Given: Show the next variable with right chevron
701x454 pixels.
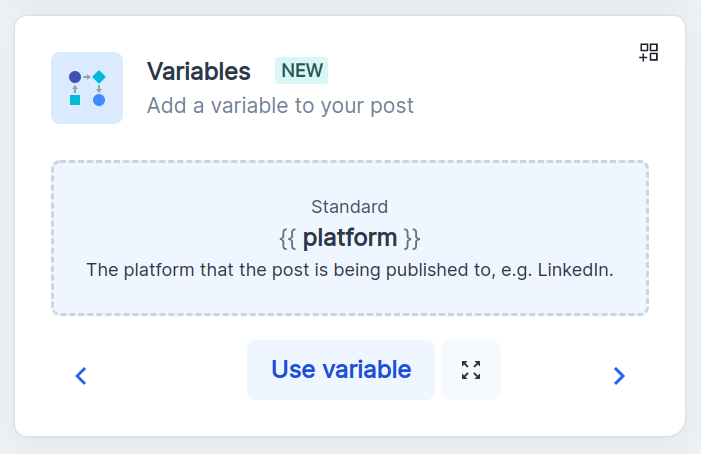Looking at the screenshot, I should tap(619, 376).
